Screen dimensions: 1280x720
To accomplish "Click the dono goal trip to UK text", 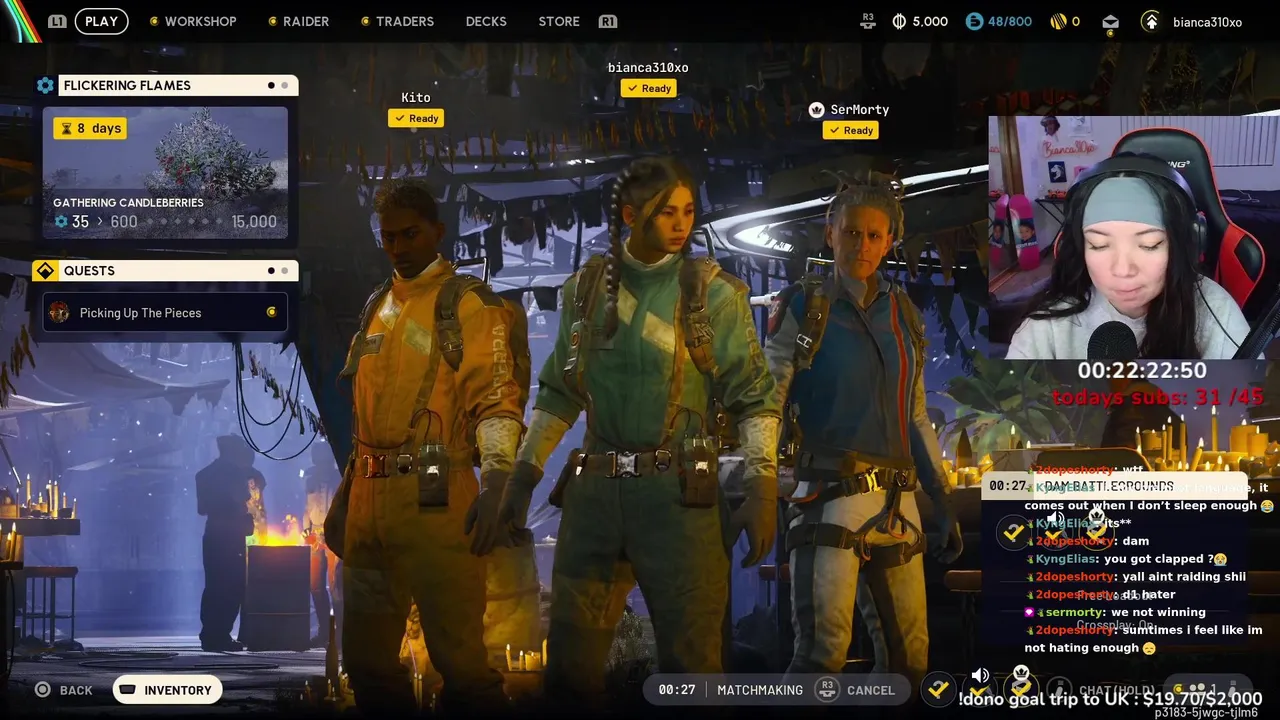I will [x=1110, y=699].
